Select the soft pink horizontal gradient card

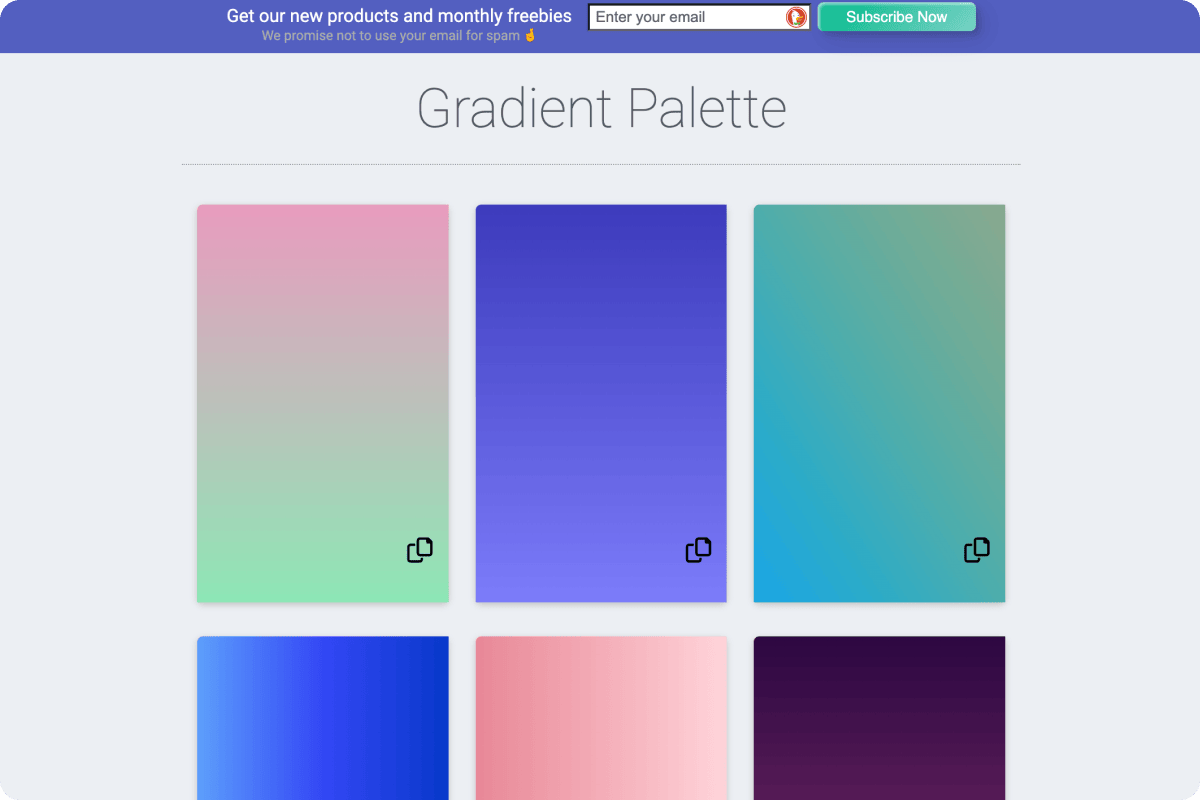601,718
